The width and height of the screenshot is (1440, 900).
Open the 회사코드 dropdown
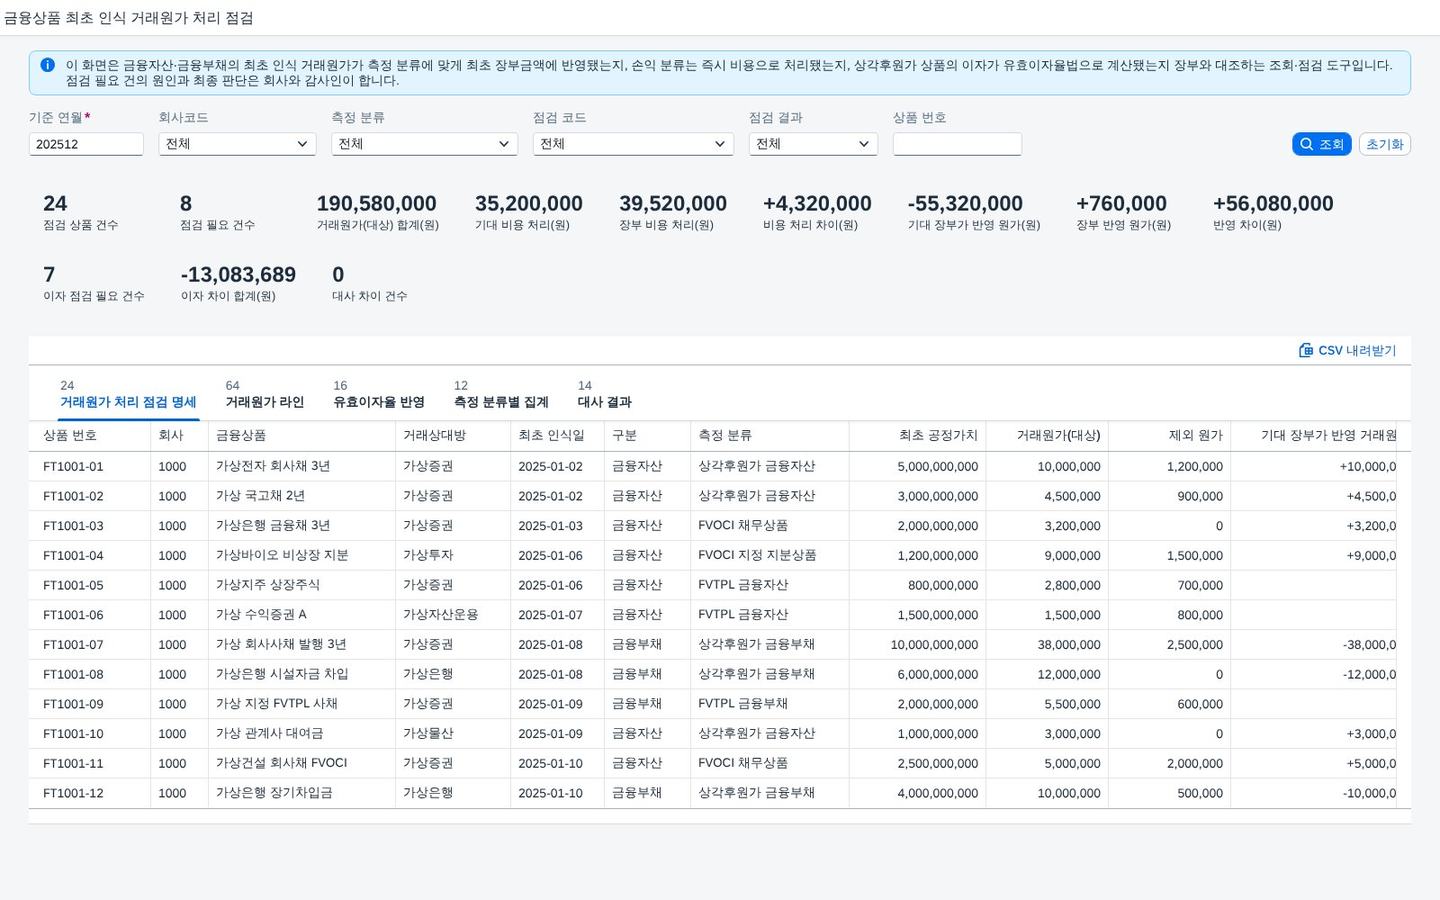(237, 144)
